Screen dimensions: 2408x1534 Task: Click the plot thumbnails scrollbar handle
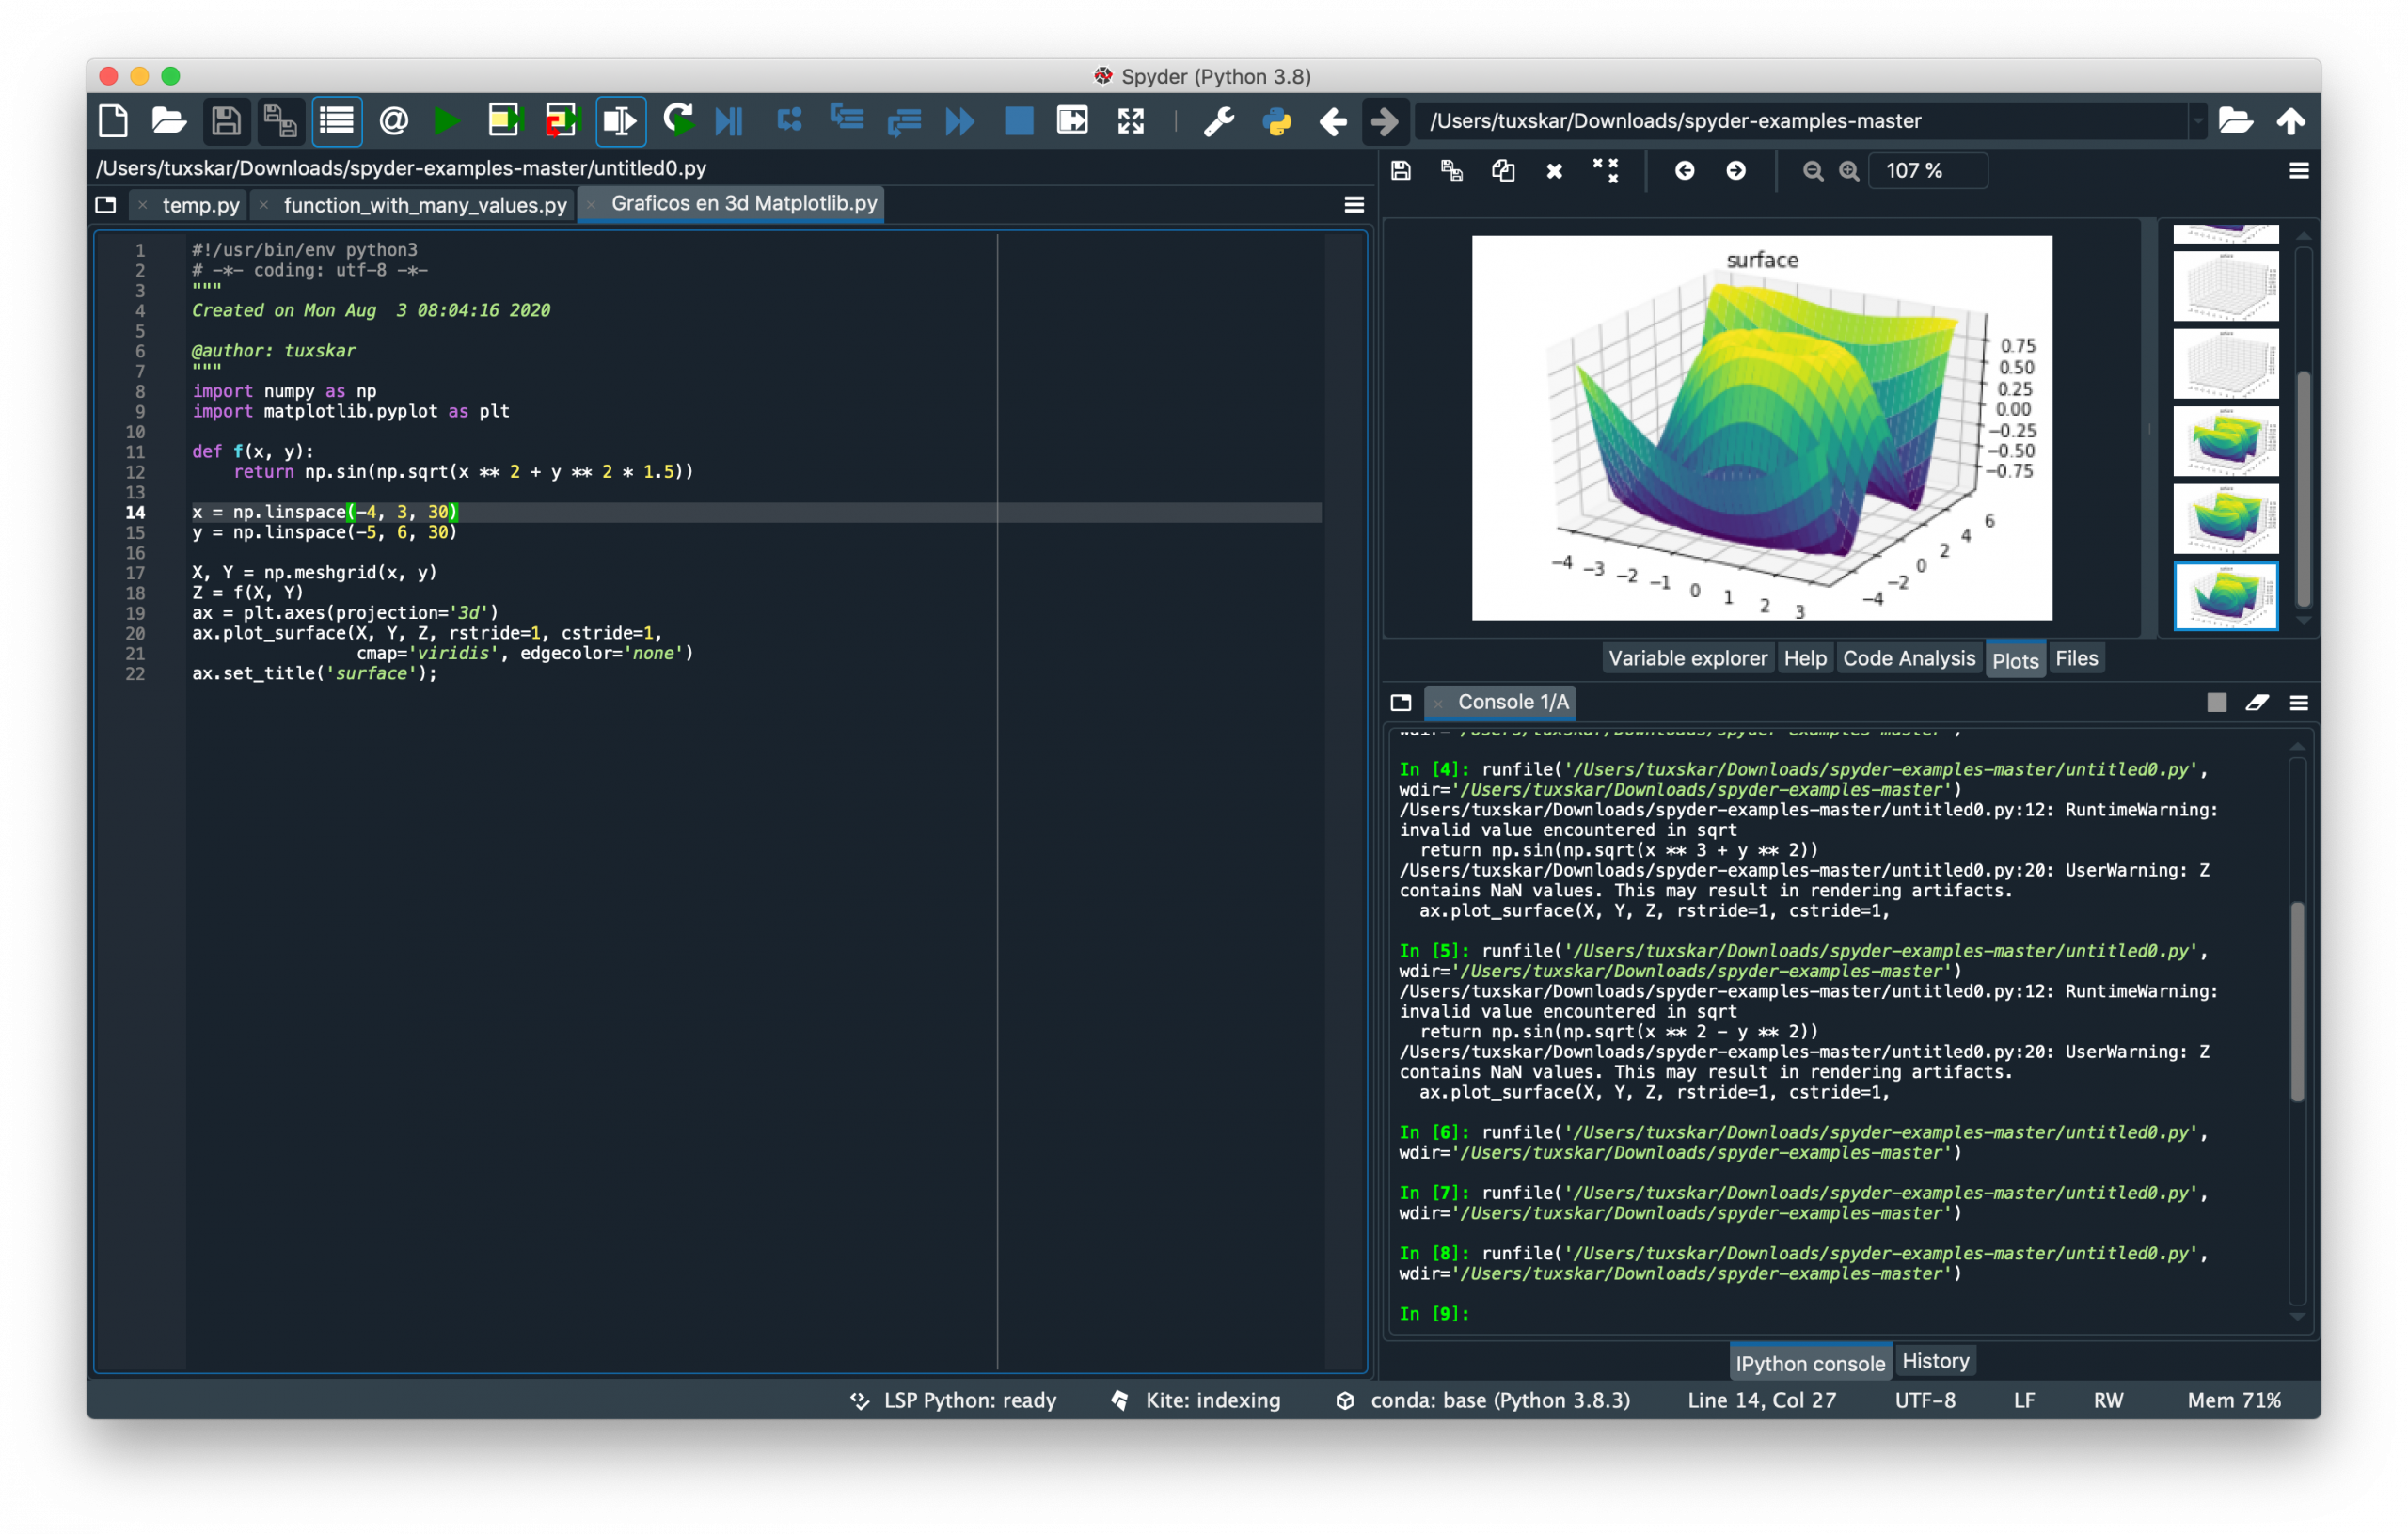point(2303,488)
